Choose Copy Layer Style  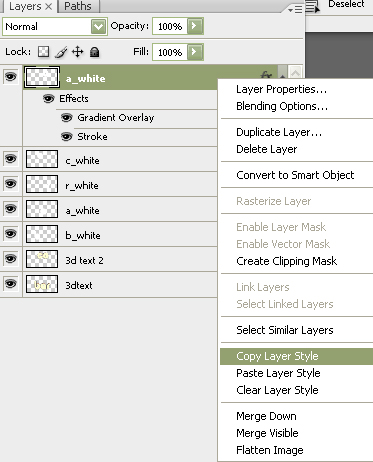(x=296, y=356)
